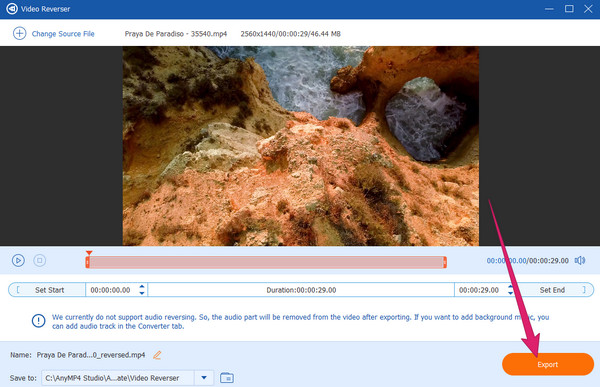Maximize the Video Reverser window
Screen dimensions: 600x387
569,8
